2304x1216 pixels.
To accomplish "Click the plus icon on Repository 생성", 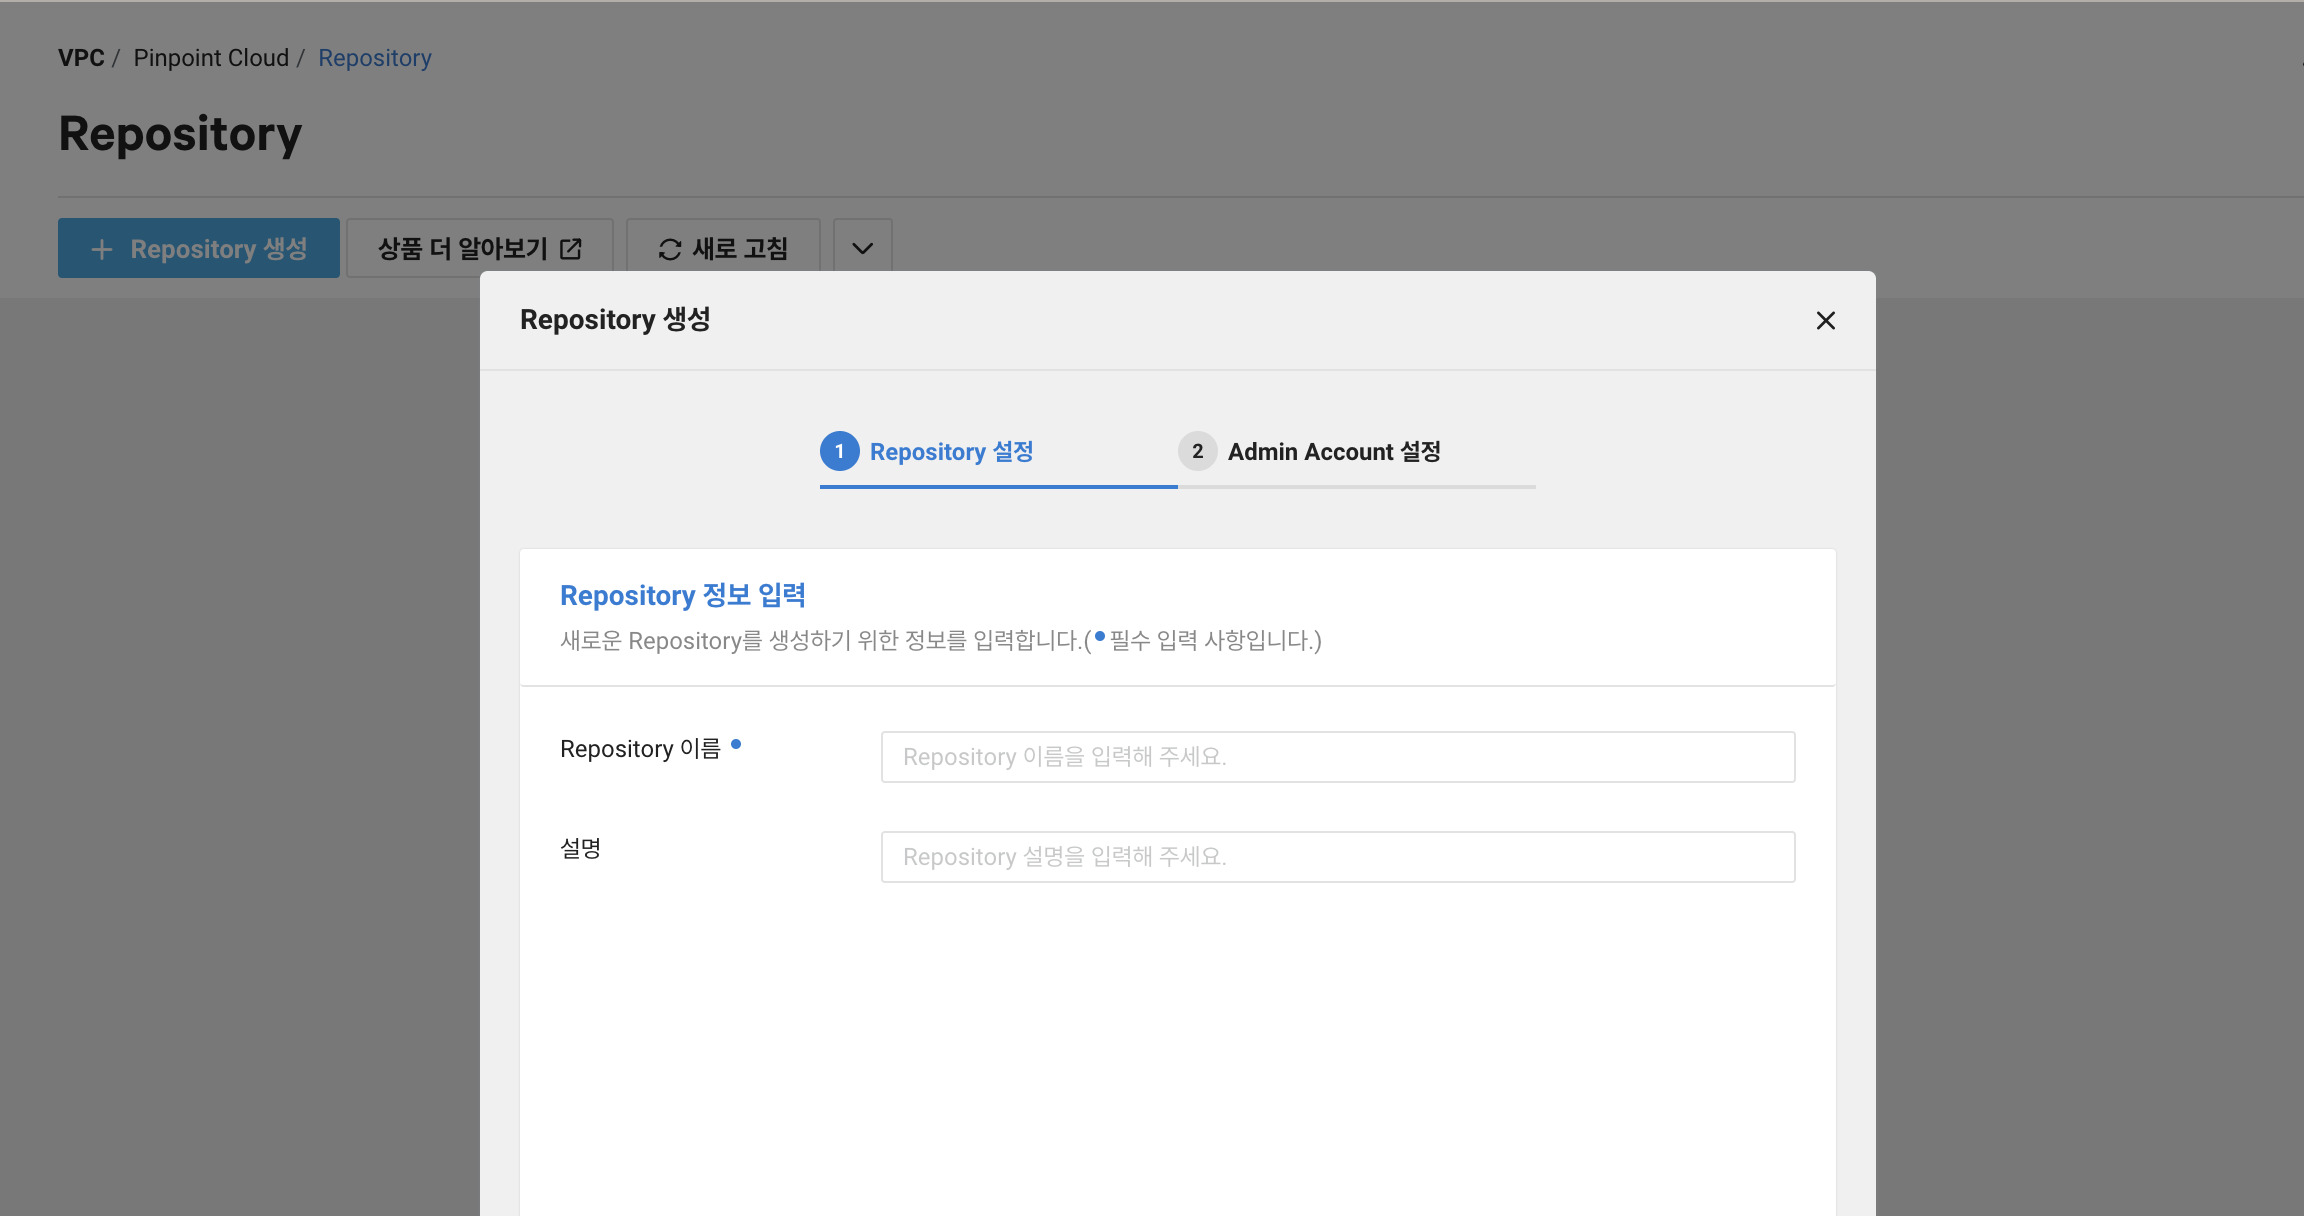I will pyautogui.click(x=101, y=249).
